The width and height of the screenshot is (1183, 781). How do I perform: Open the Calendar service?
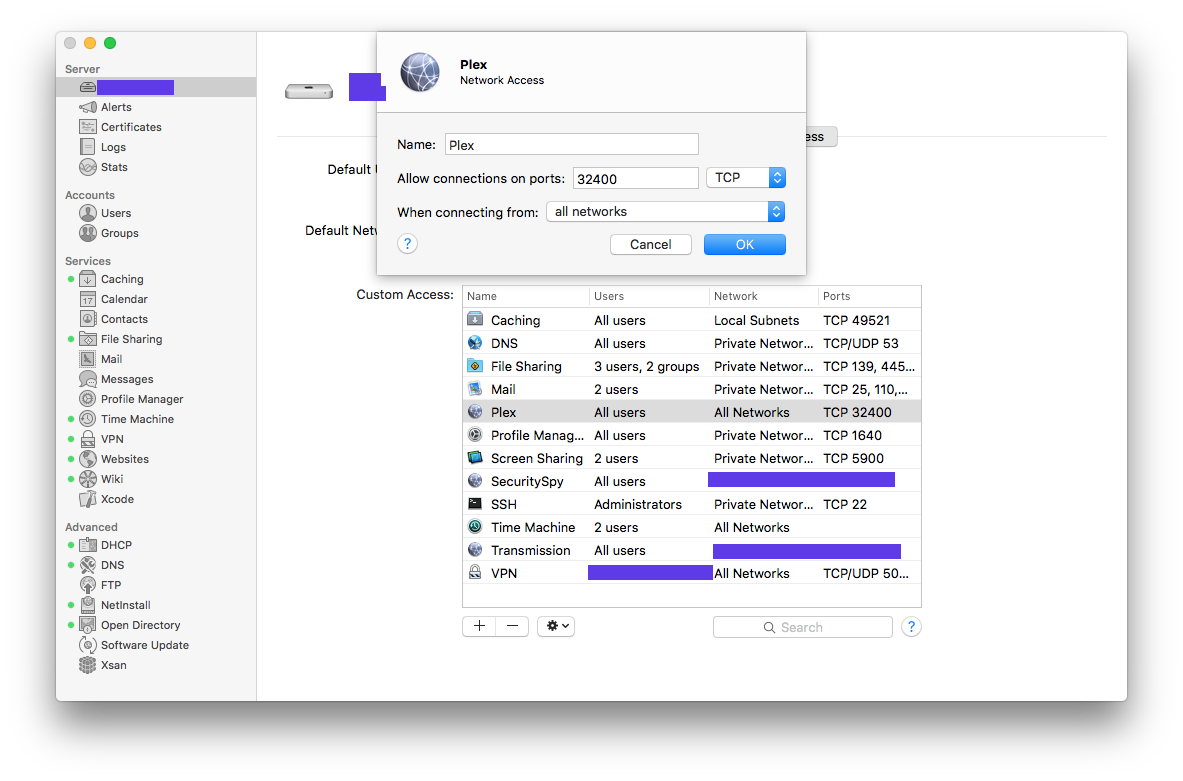point(124,299)
